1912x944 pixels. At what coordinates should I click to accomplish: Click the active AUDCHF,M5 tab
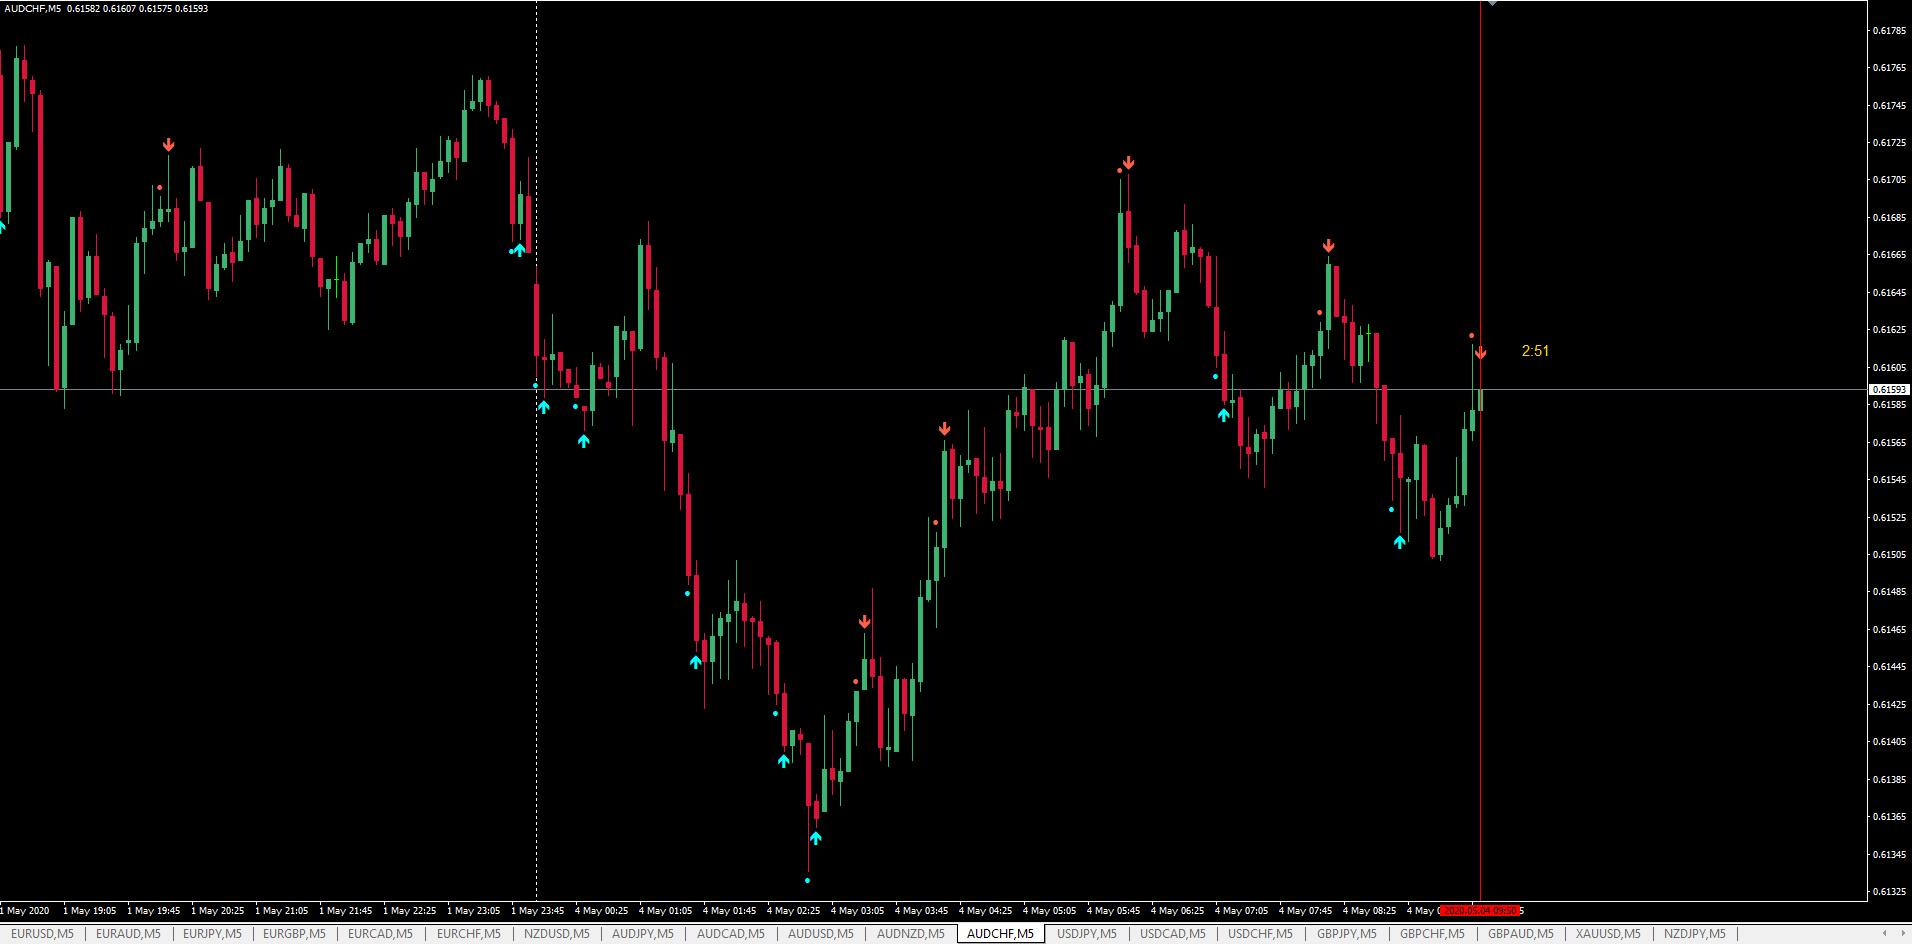(x=1000, y=934)
